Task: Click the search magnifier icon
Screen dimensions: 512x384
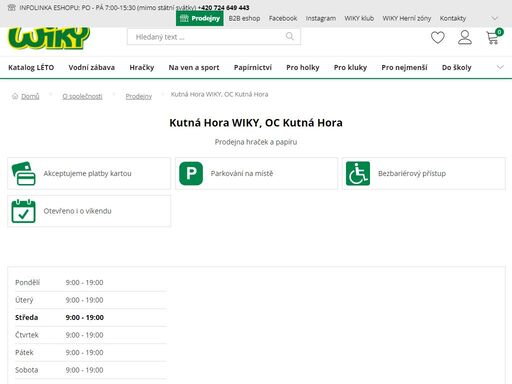Action: pyautogui.click(x=290, y=36)
